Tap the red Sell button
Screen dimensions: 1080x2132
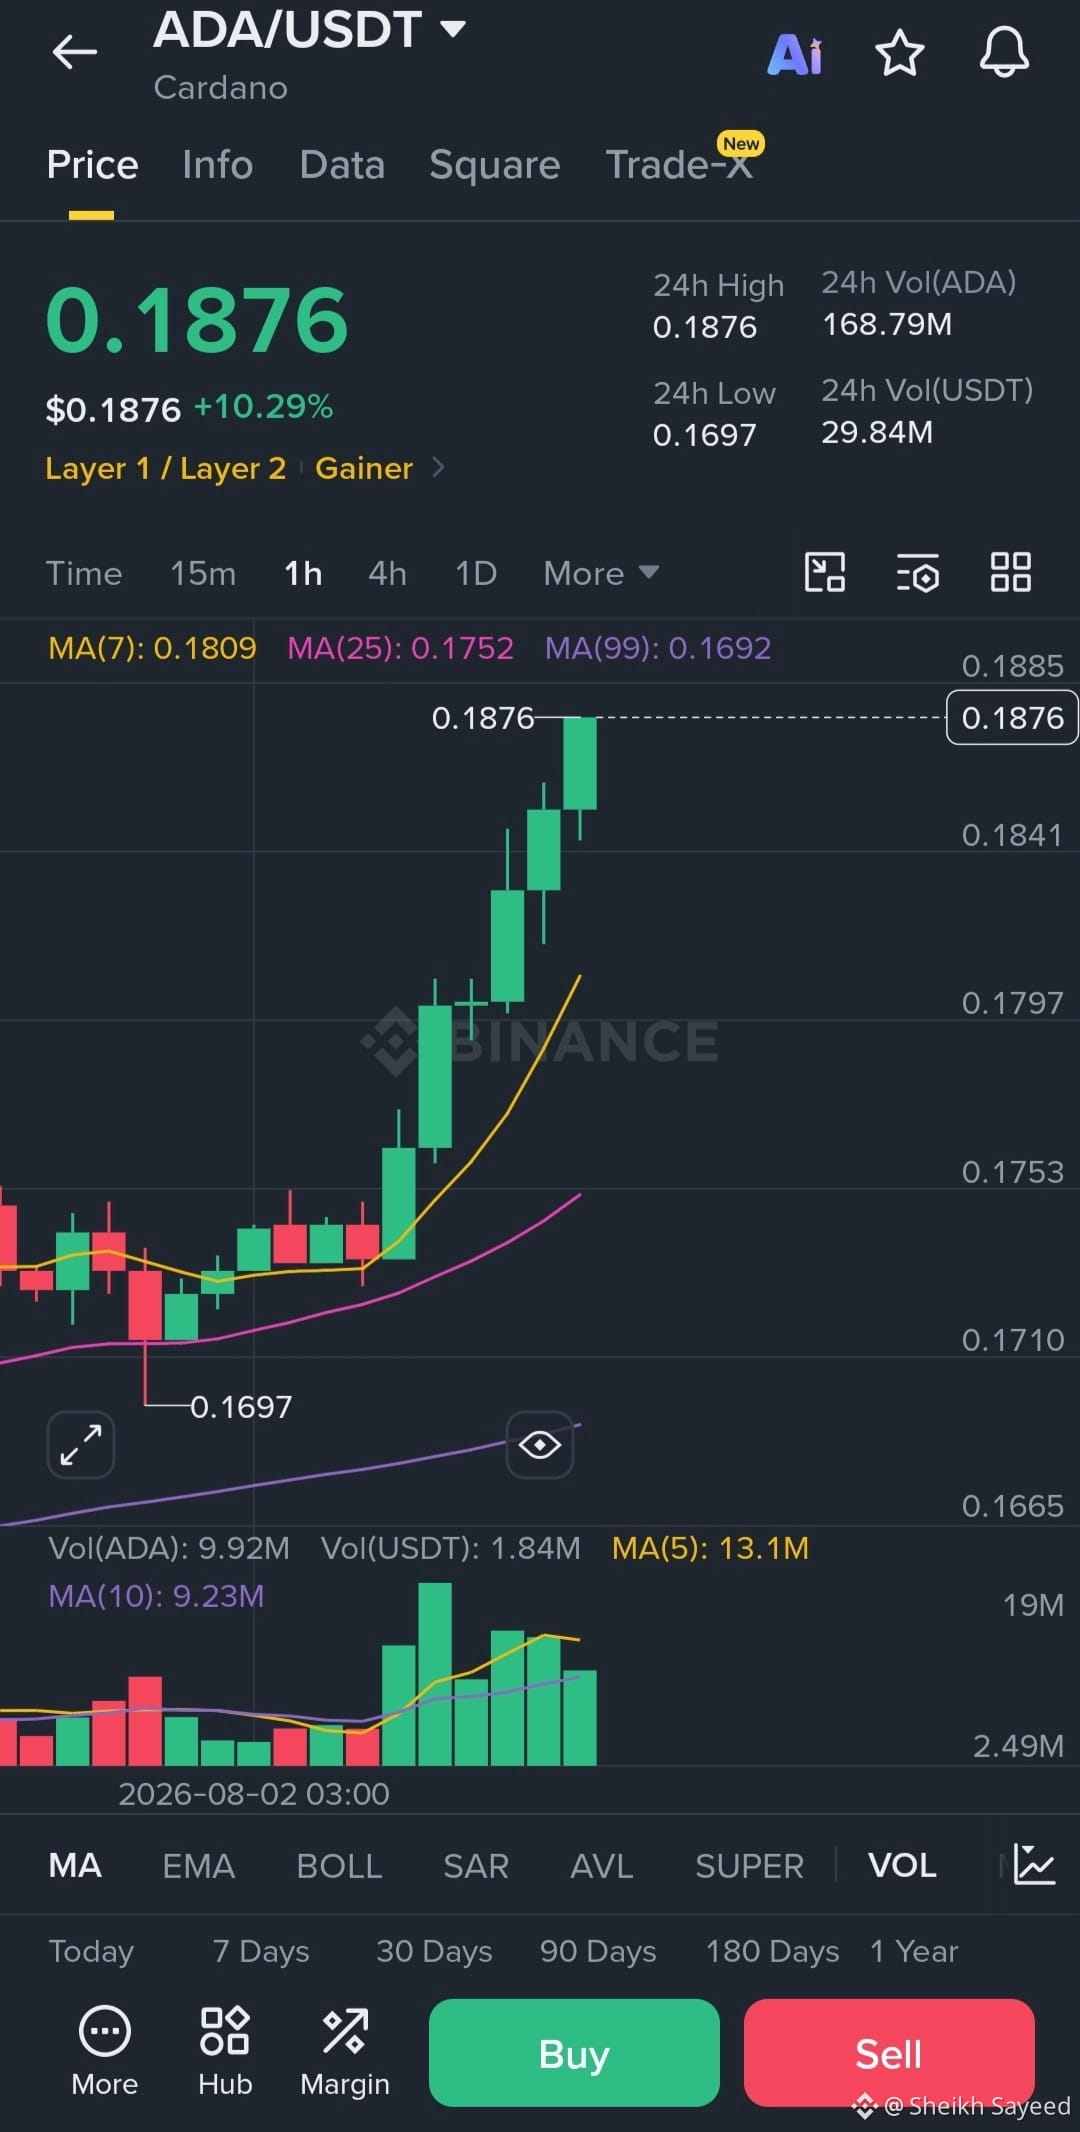pos(889,2053)
